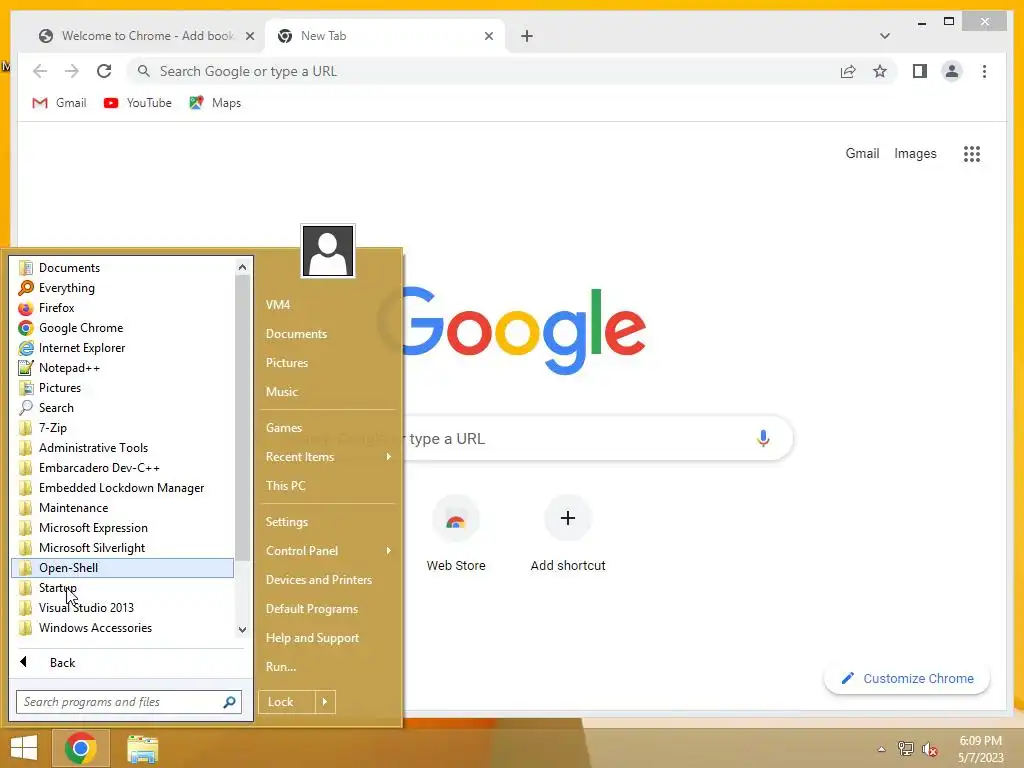Launch Google Chrome from the programs list

[123, 328]
